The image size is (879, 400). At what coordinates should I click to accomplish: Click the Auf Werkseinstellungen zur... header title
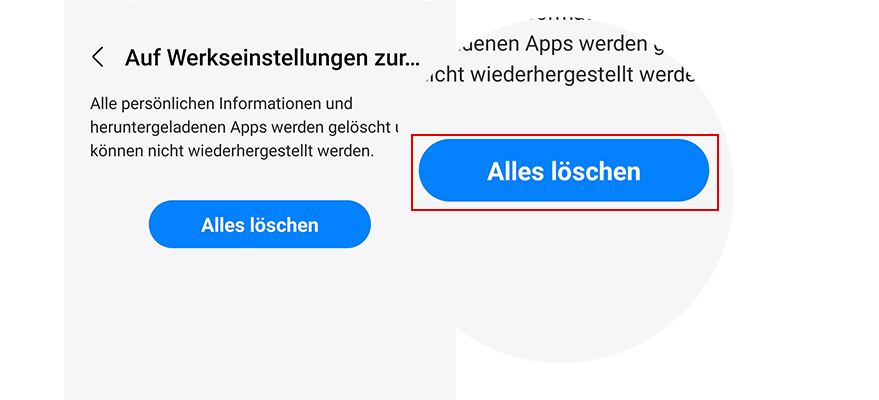pos(272,58)
